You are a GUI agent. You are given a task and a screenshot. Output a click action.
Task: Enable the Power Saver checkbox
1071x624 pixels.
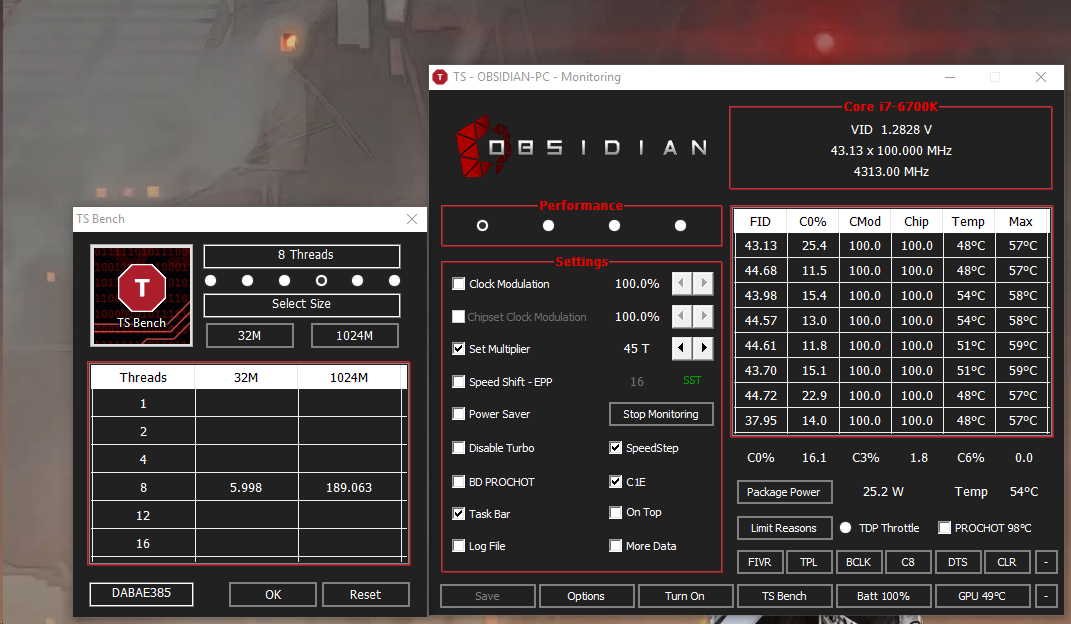tap(458, 414)
